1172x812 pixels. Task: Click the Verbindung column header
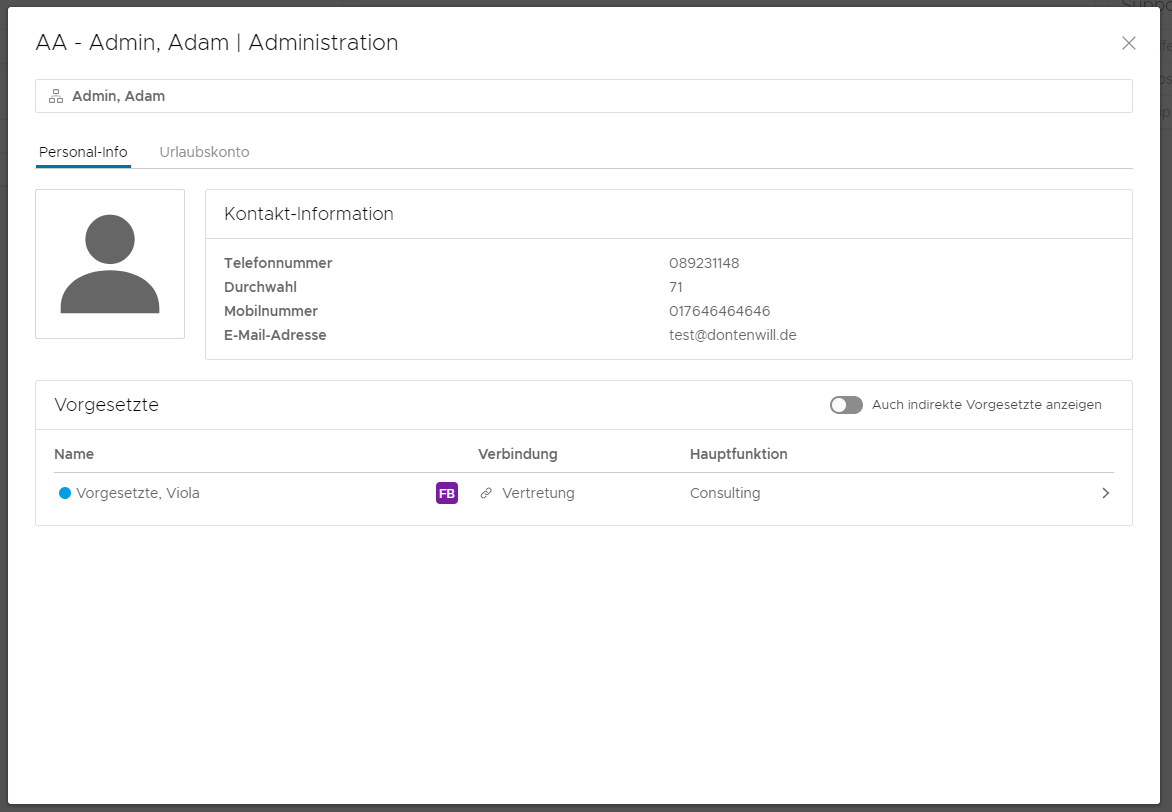pyautogui.click(x=517, y=454)
